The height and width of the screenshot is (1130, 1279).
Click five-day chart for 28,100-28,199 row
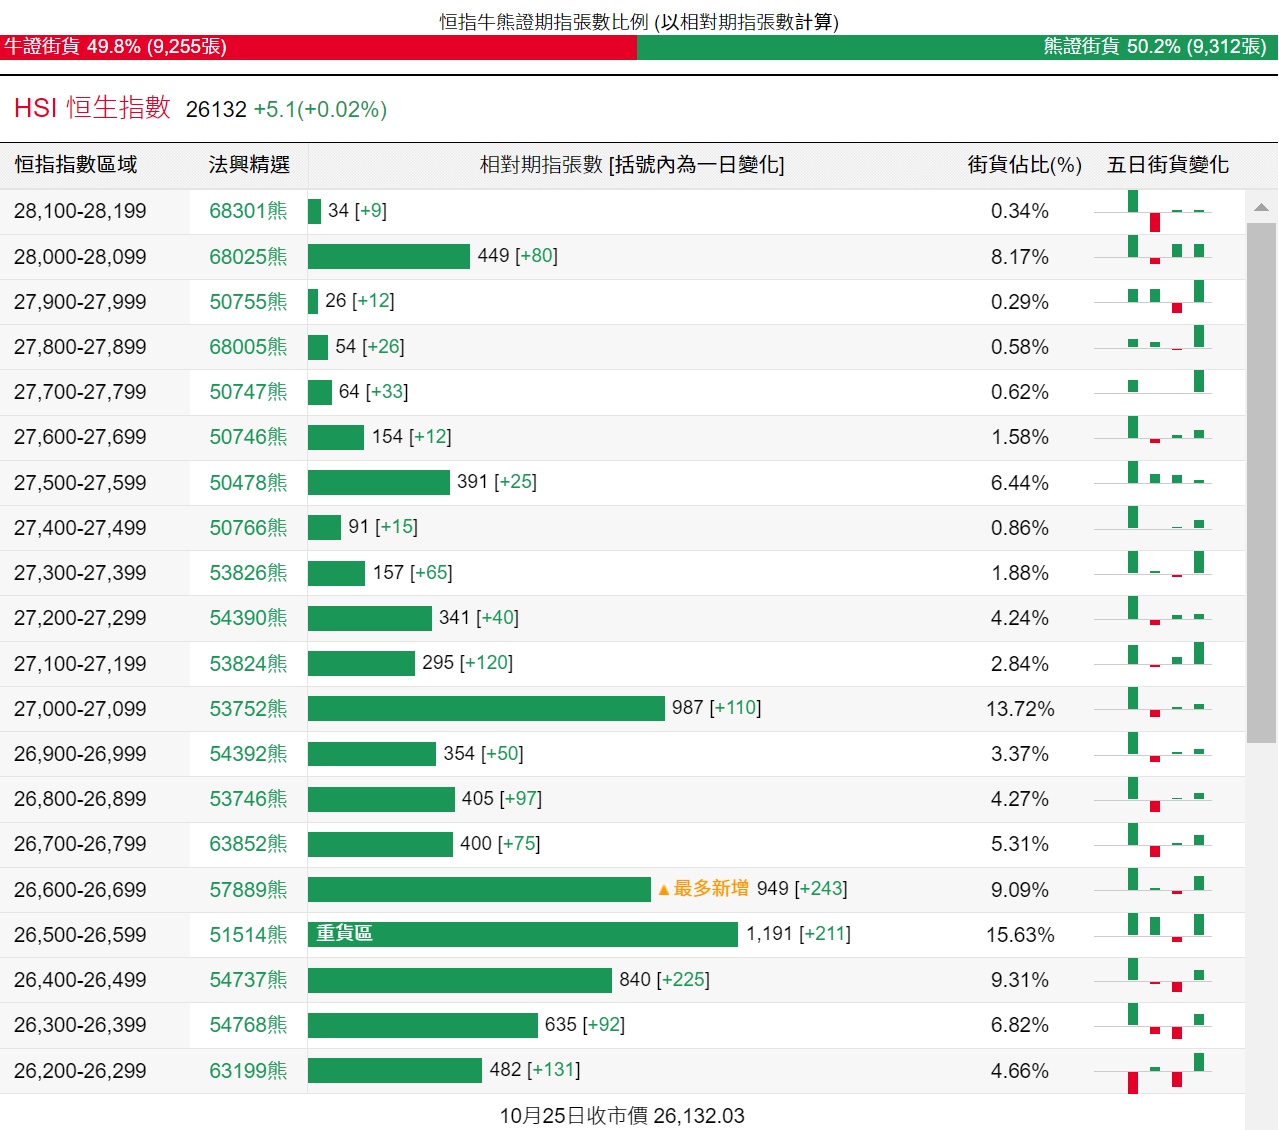coord(1154,212)
